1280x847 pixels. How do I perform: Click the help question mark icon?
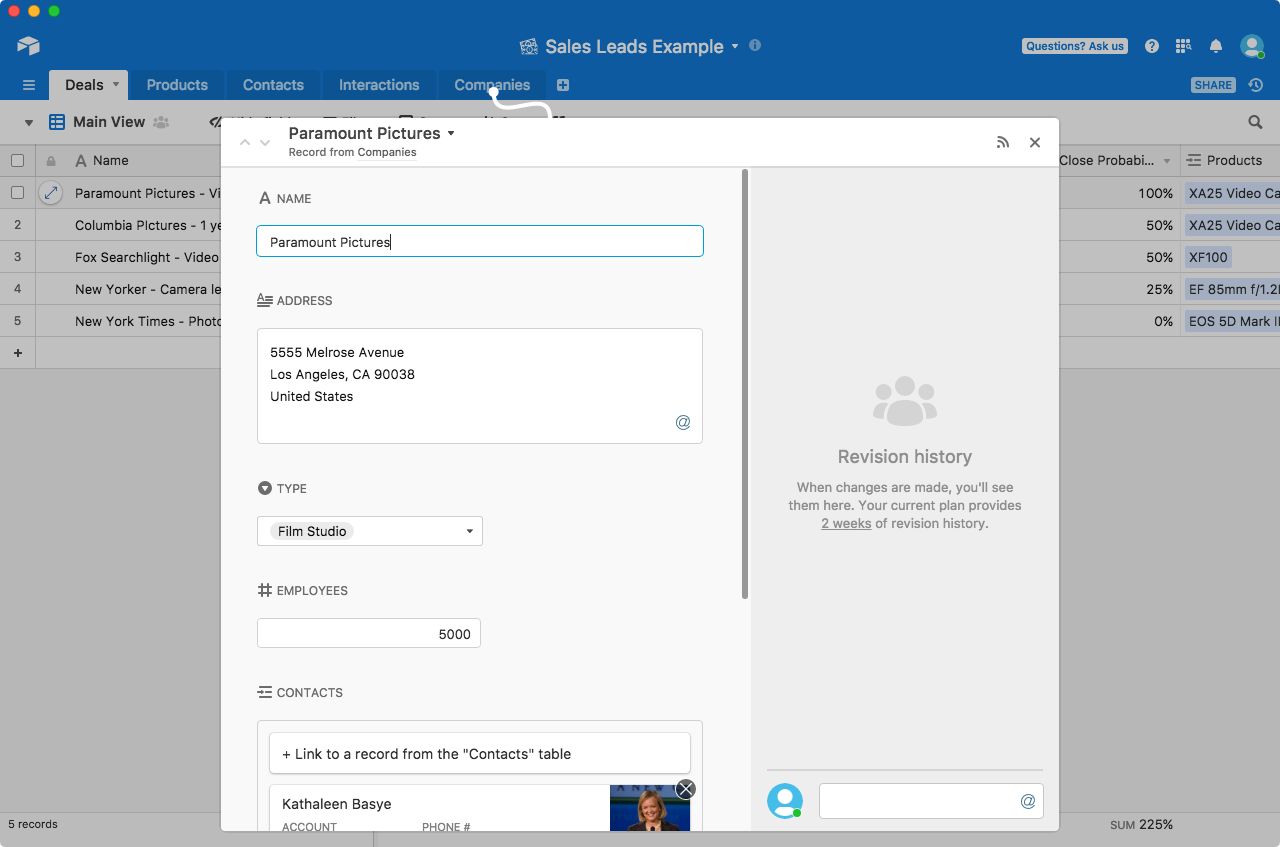point(1152,46)
